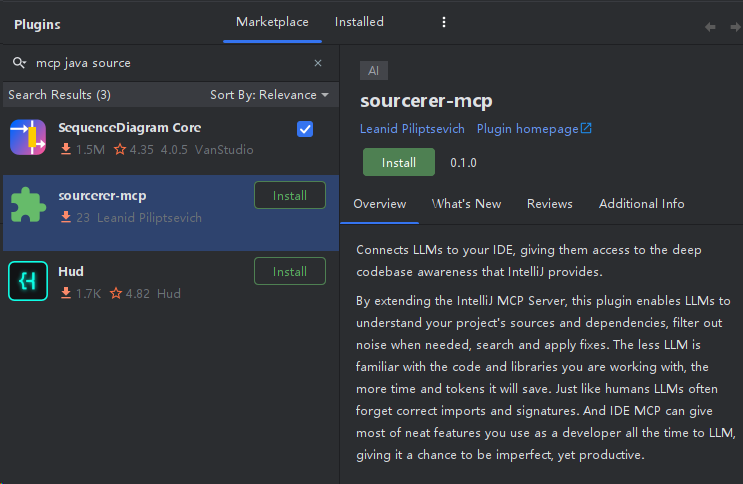Click the sourcerer-mcp heading in details

click(x=426, y=101)
